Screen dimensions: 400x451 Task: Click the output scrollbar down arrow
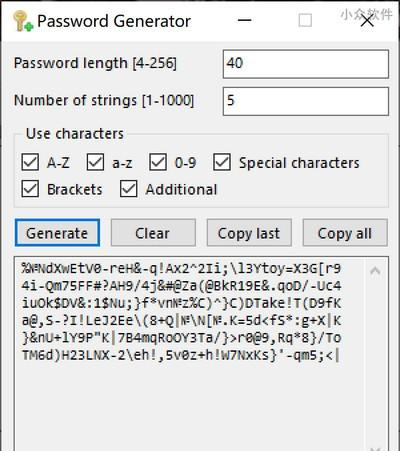pyautogui.click(x=375, y=448)
